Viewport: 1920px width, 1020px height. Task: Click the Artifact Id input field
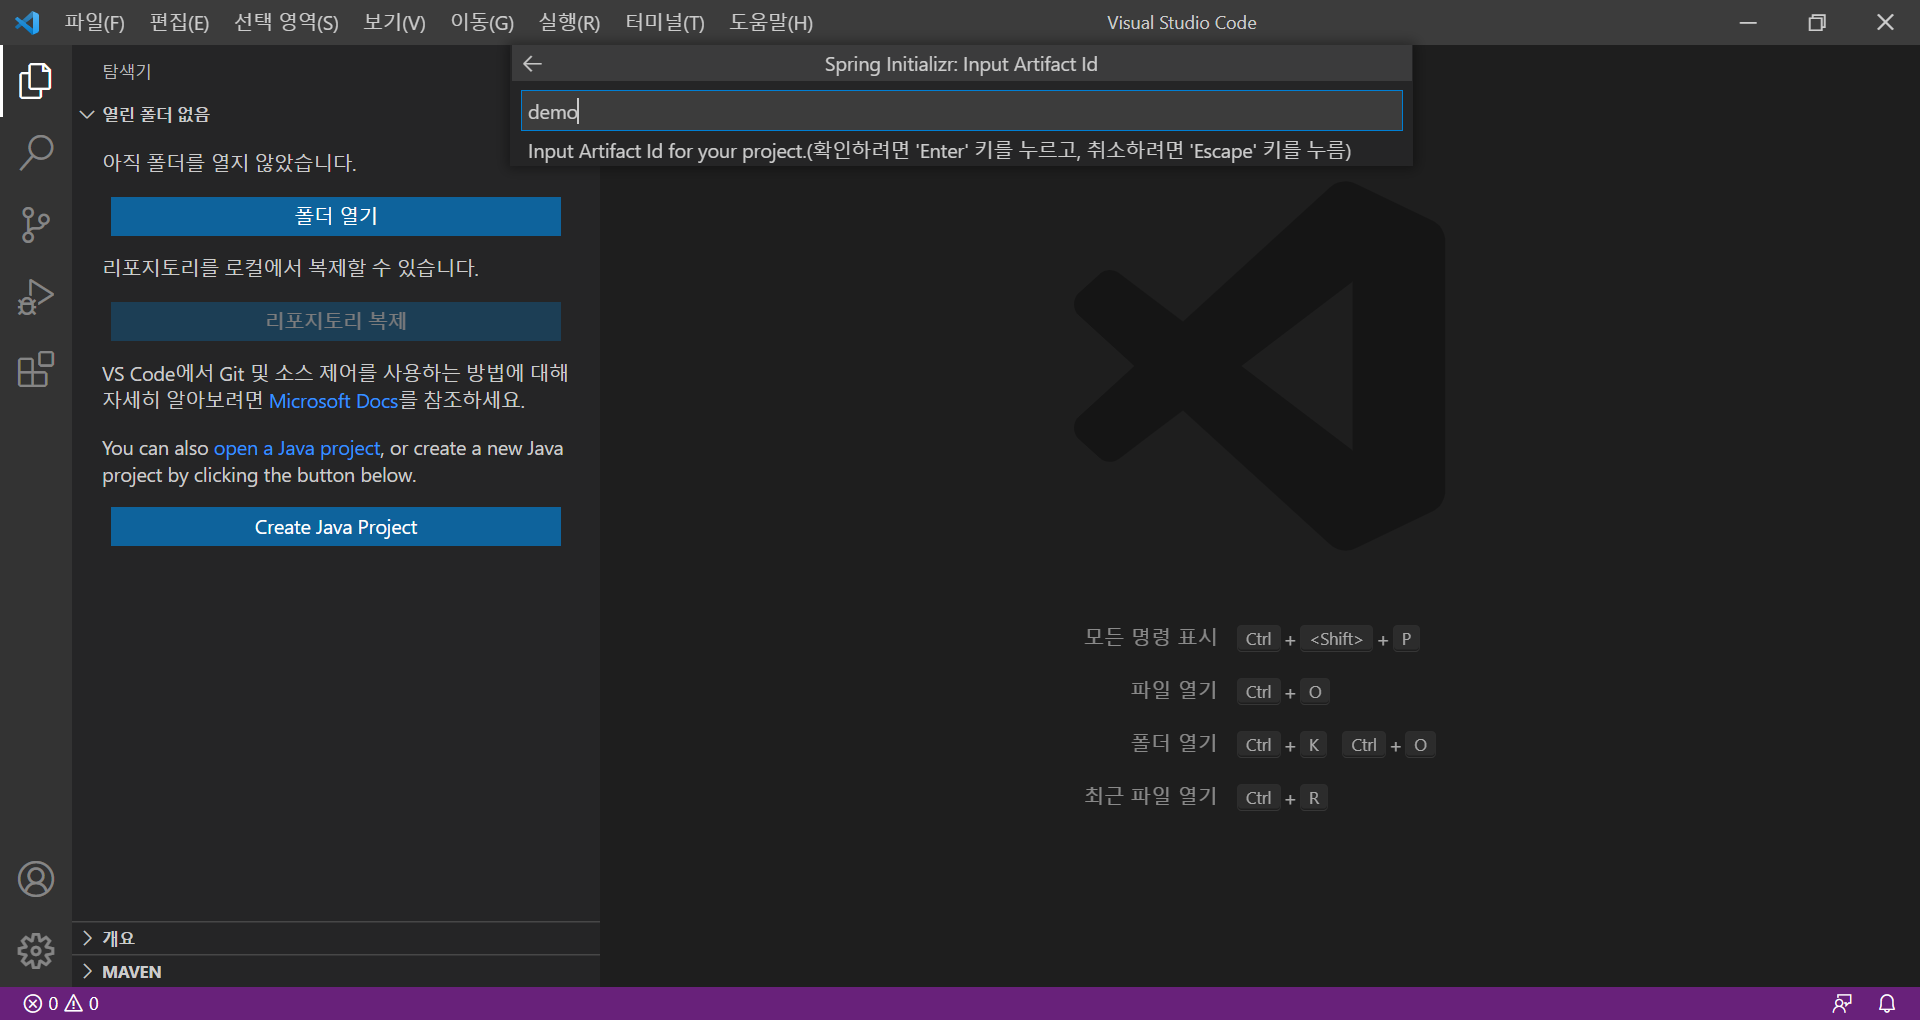[961, 111]
